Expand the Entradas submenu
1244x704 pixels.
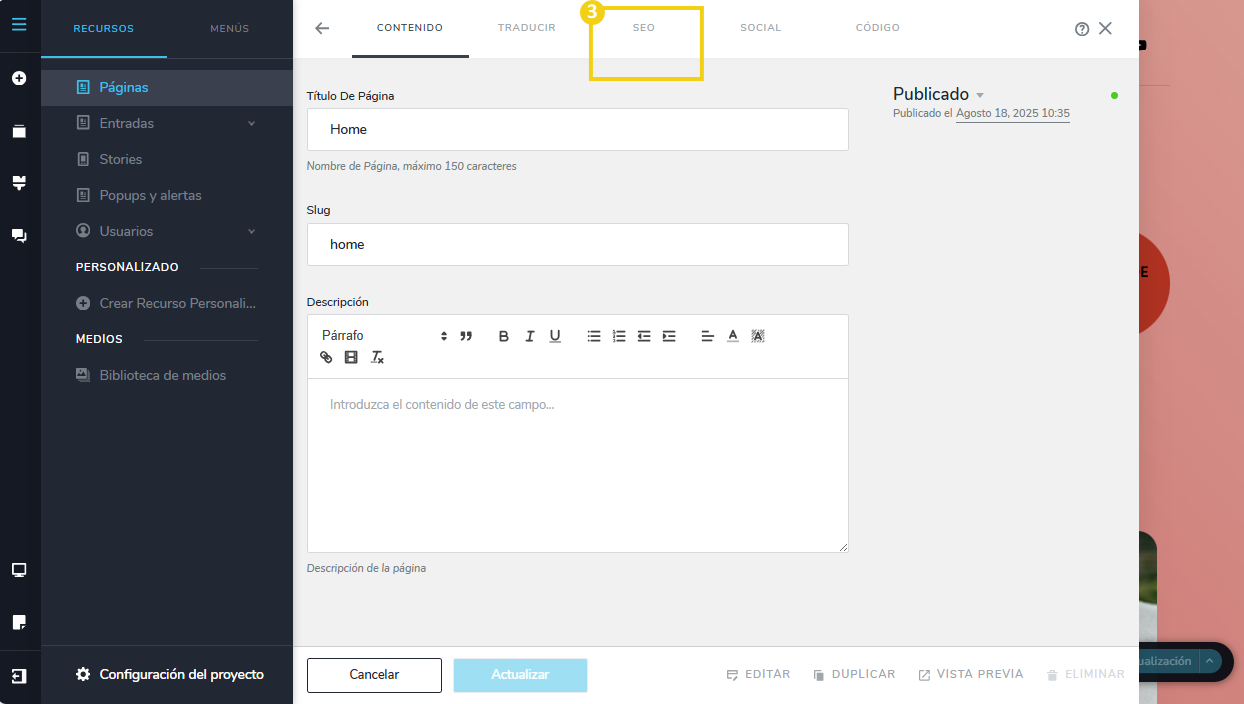251,123
